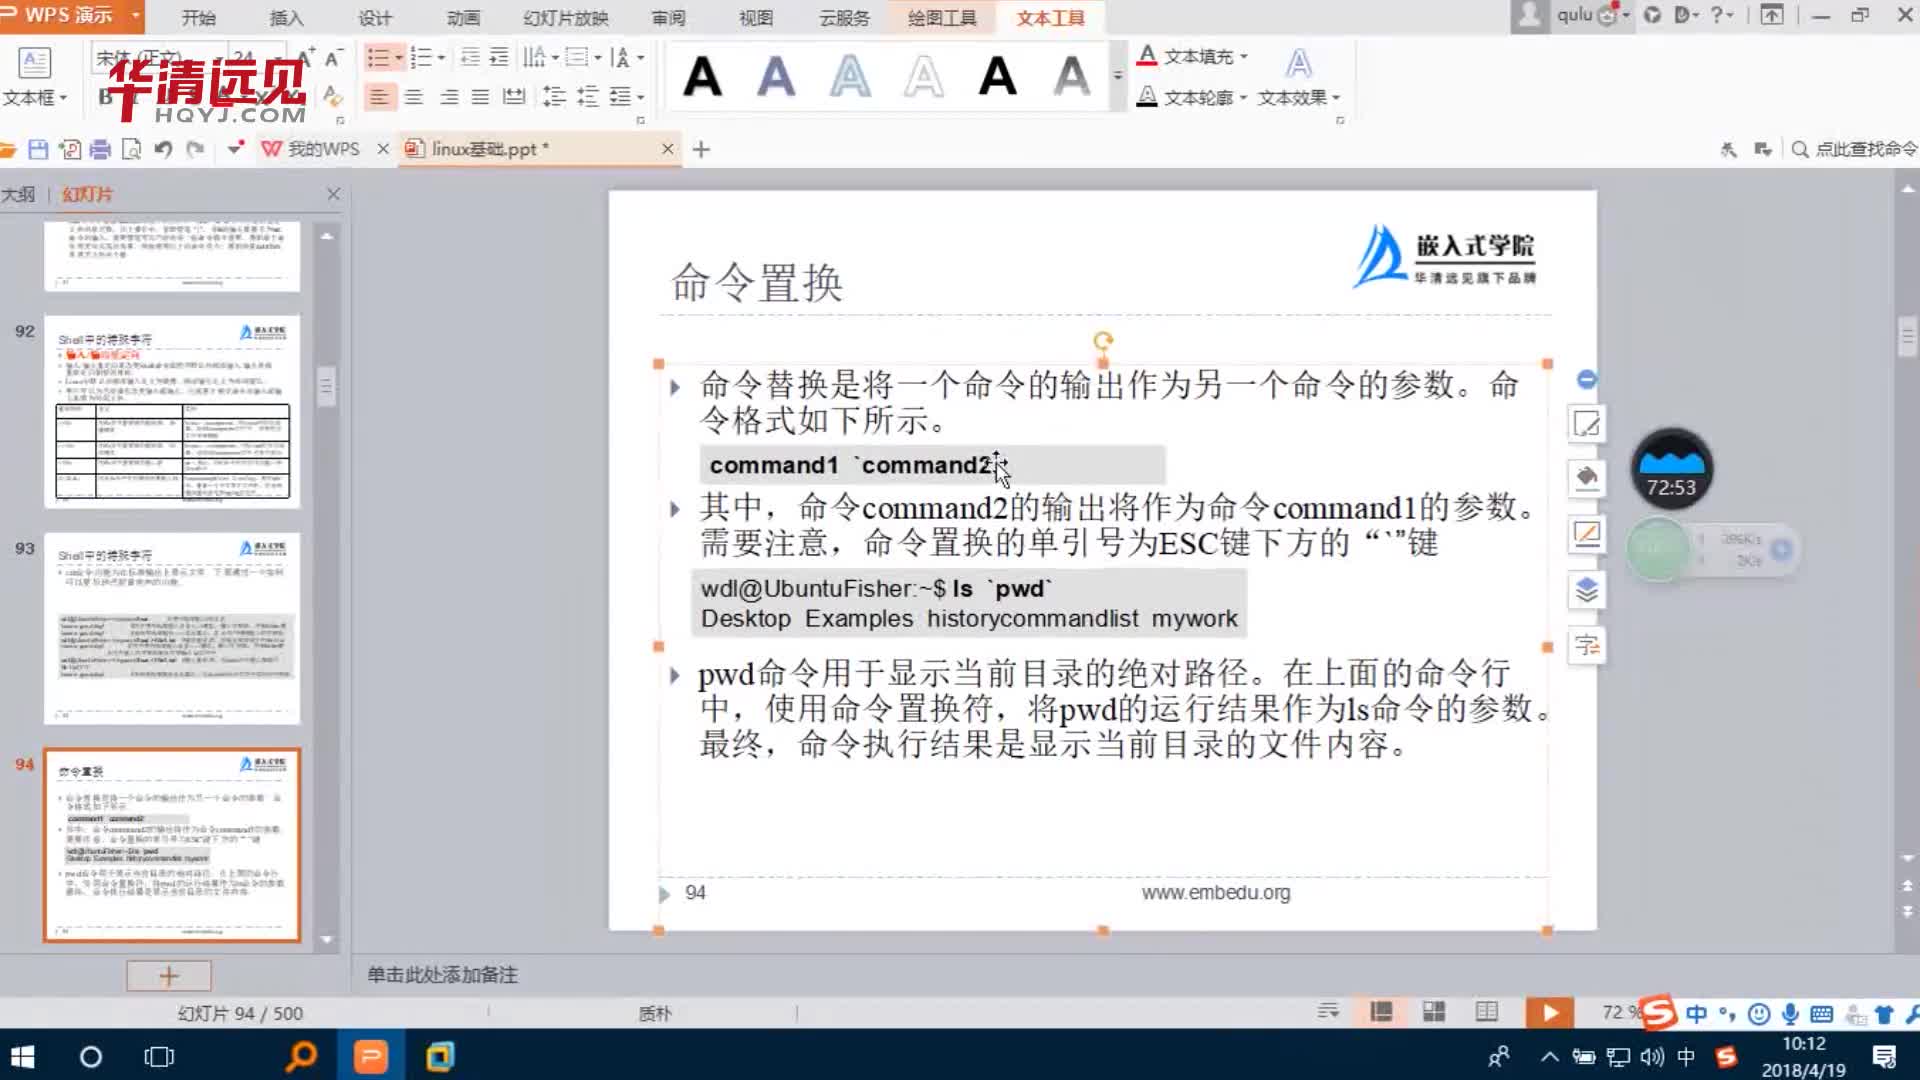Click the increase font size icon

(x=306, y=58)
